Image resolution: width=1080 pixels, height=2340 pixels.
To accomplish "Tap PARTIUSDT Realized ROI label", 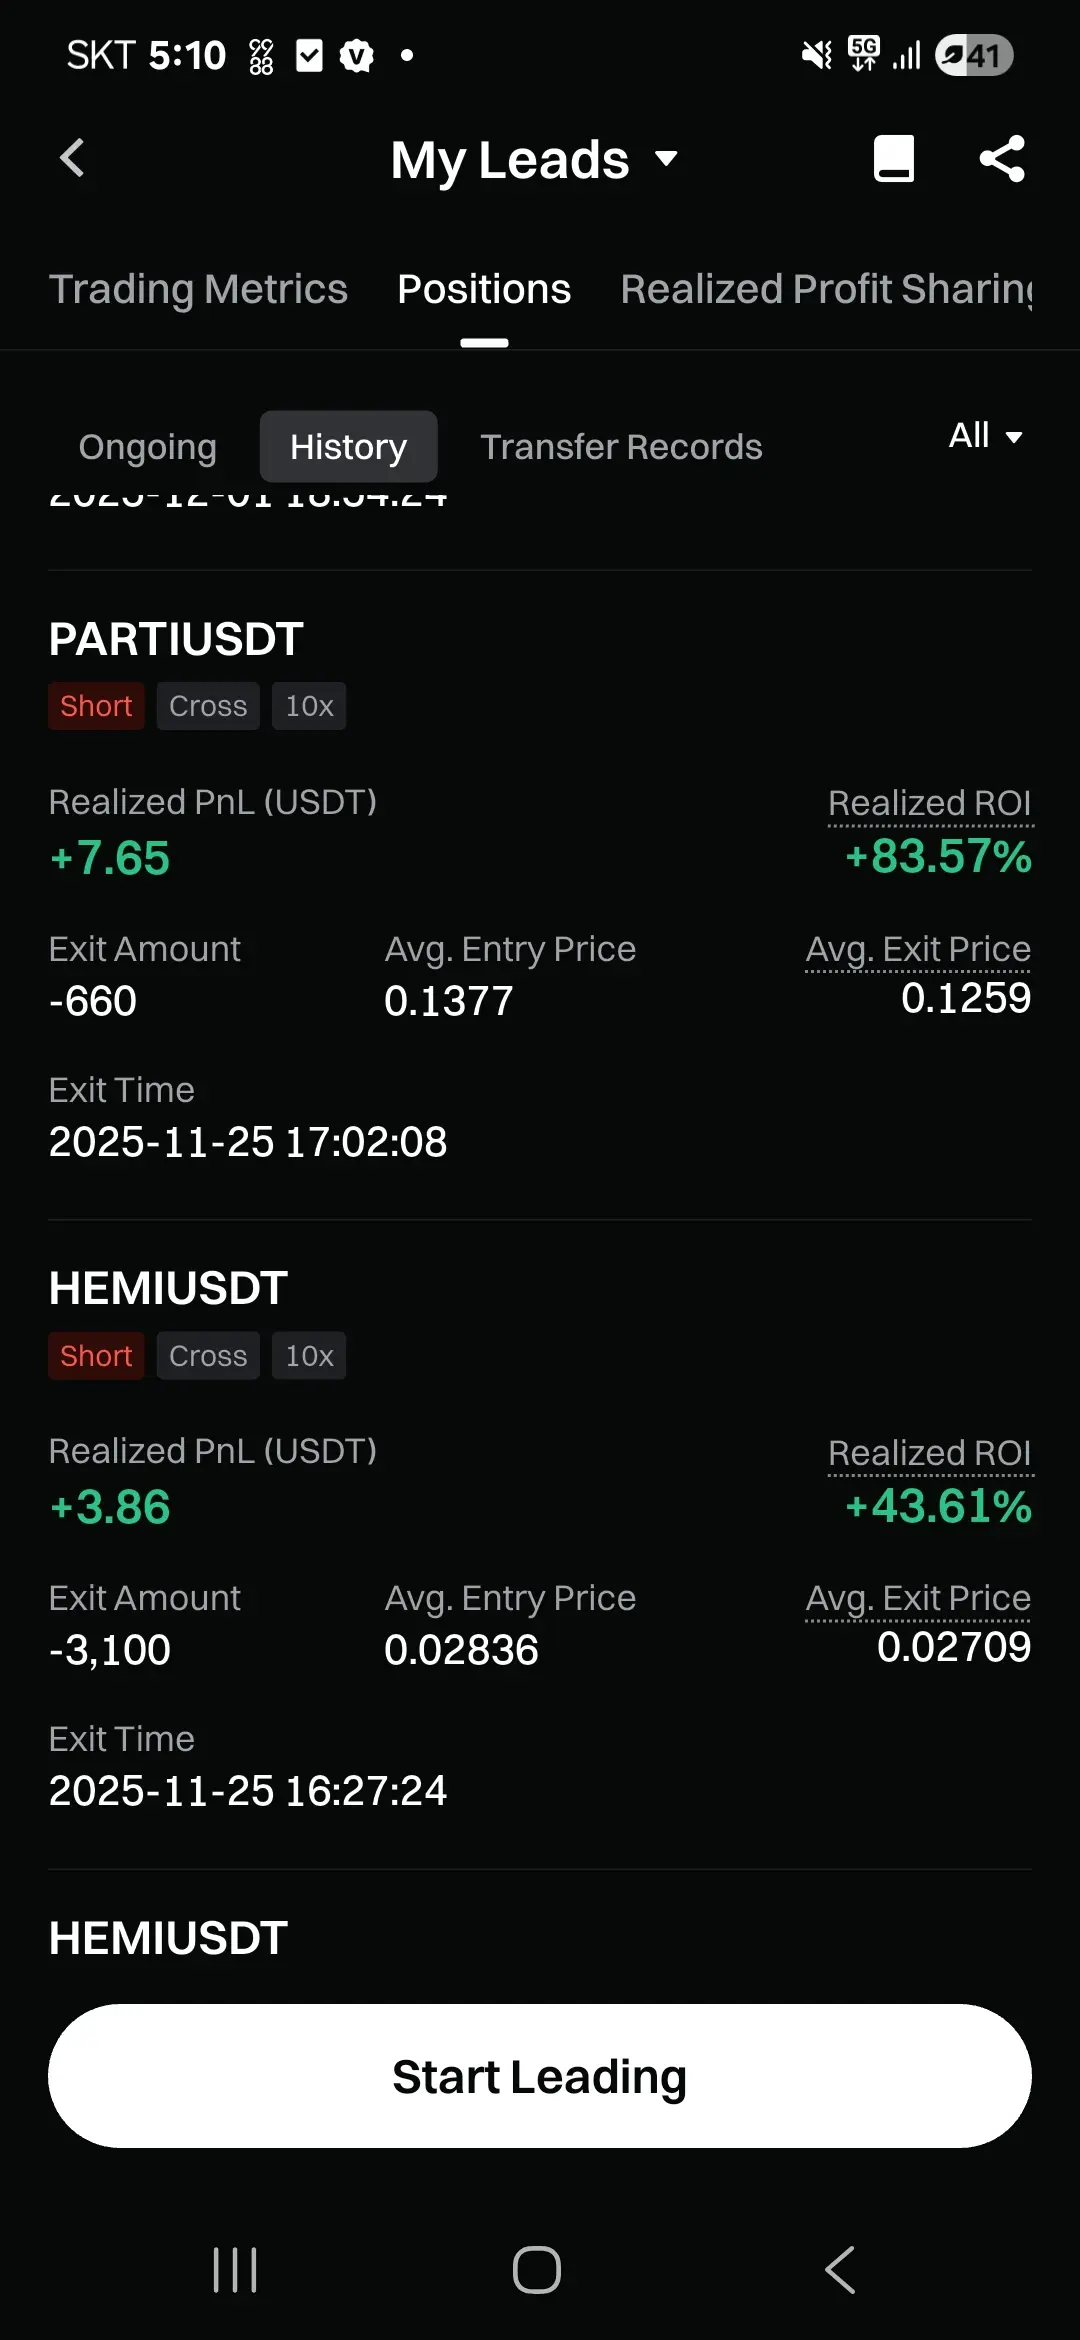I will (930, 803).
